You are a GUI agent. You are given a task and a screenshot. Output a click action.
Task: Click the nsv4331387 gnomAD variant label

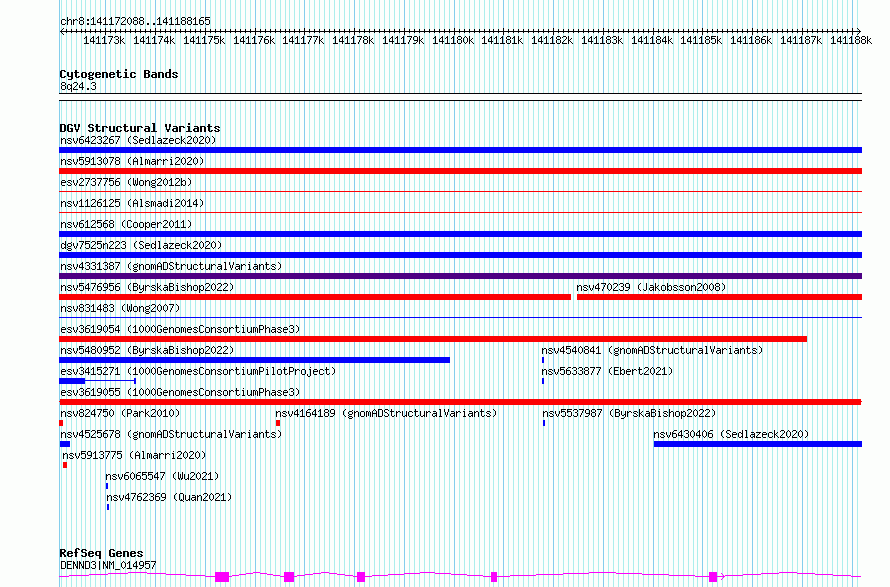[171, 266]
